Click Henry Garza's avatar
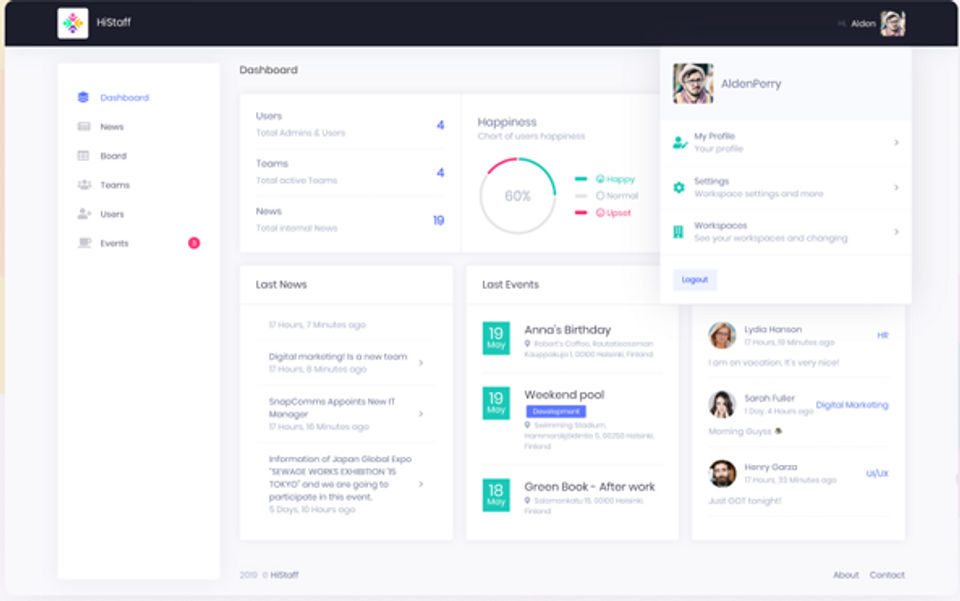Viewport: 960px width, 601px height. click(722, 473)
